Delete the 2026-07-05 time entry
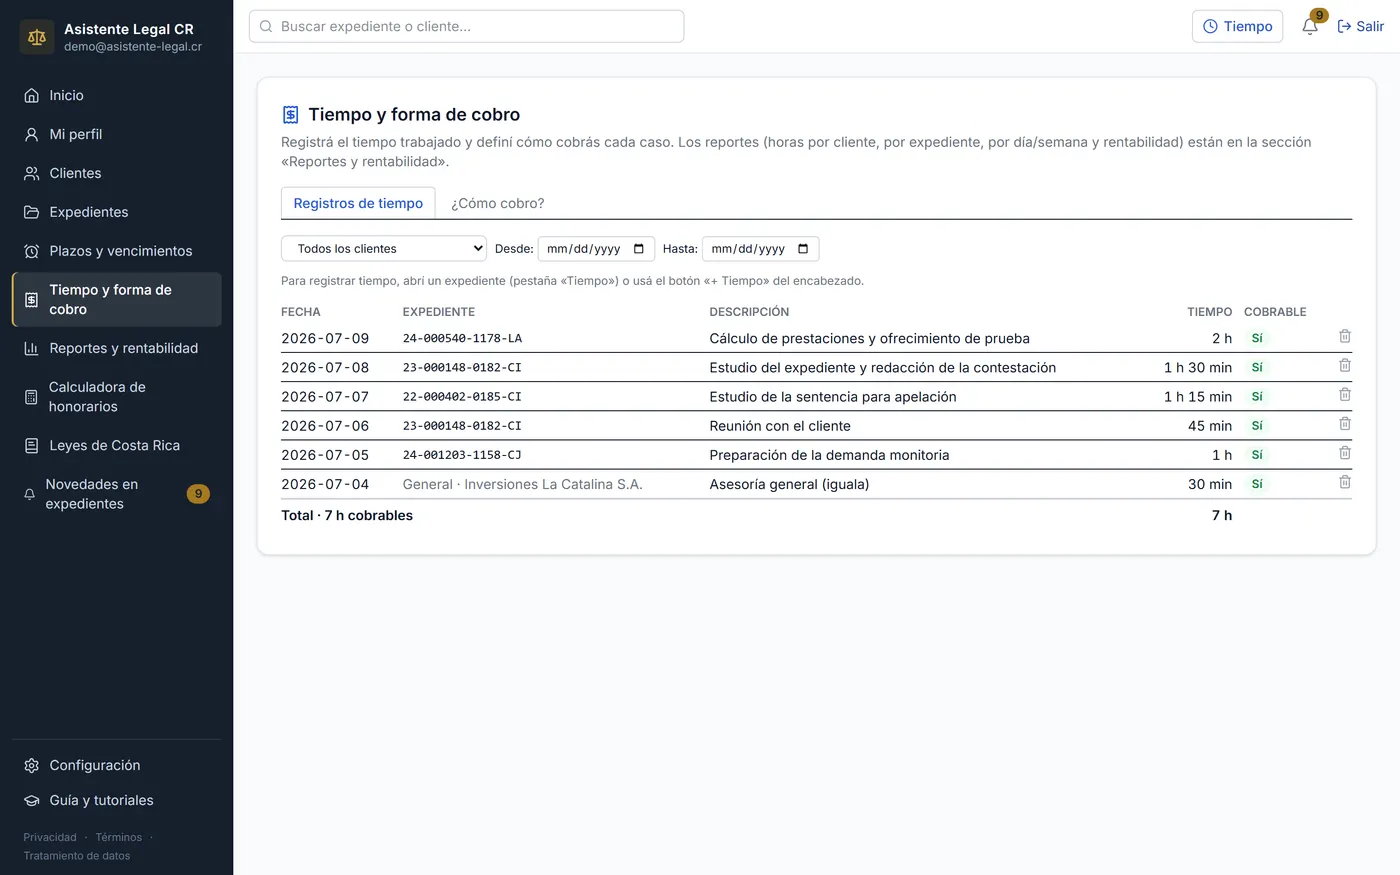The width and height of the screenshot is (1400, 875). [x=1345, y=453]
